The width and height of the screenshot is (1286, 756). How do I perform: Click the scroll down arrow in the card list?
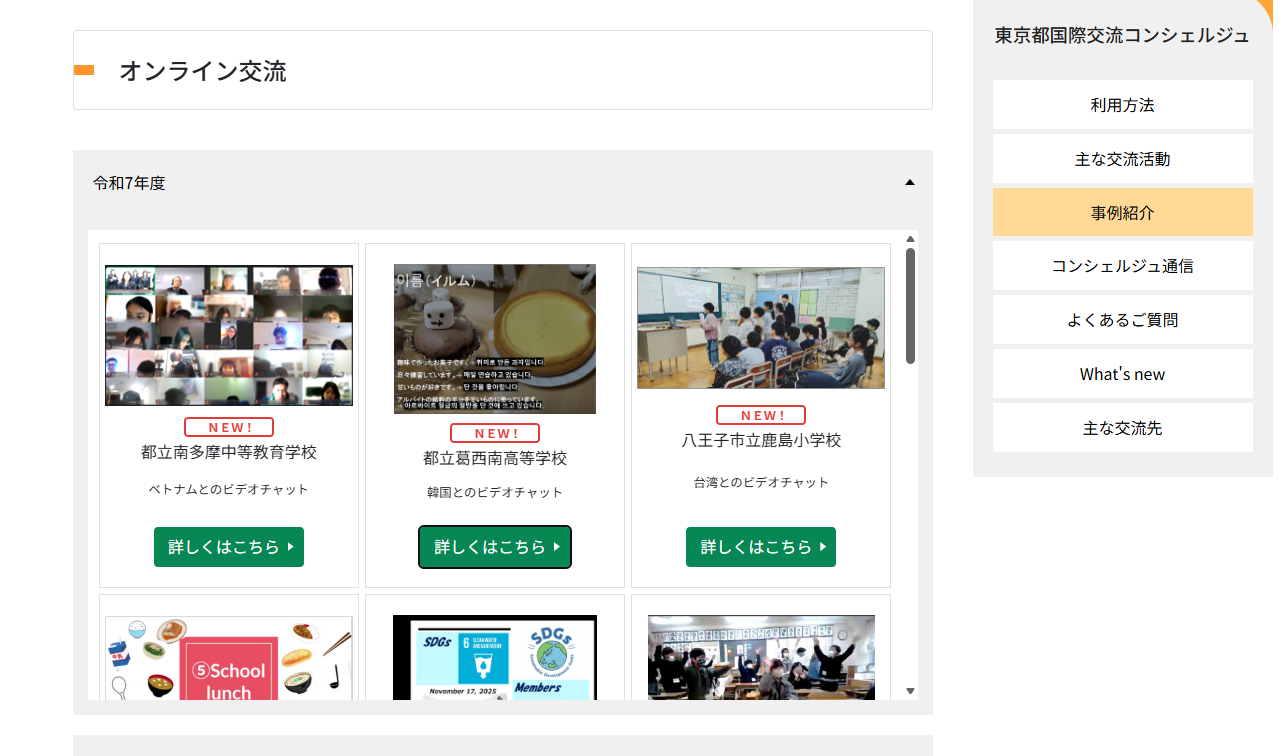pyautogui.click(x=910, y=691)
